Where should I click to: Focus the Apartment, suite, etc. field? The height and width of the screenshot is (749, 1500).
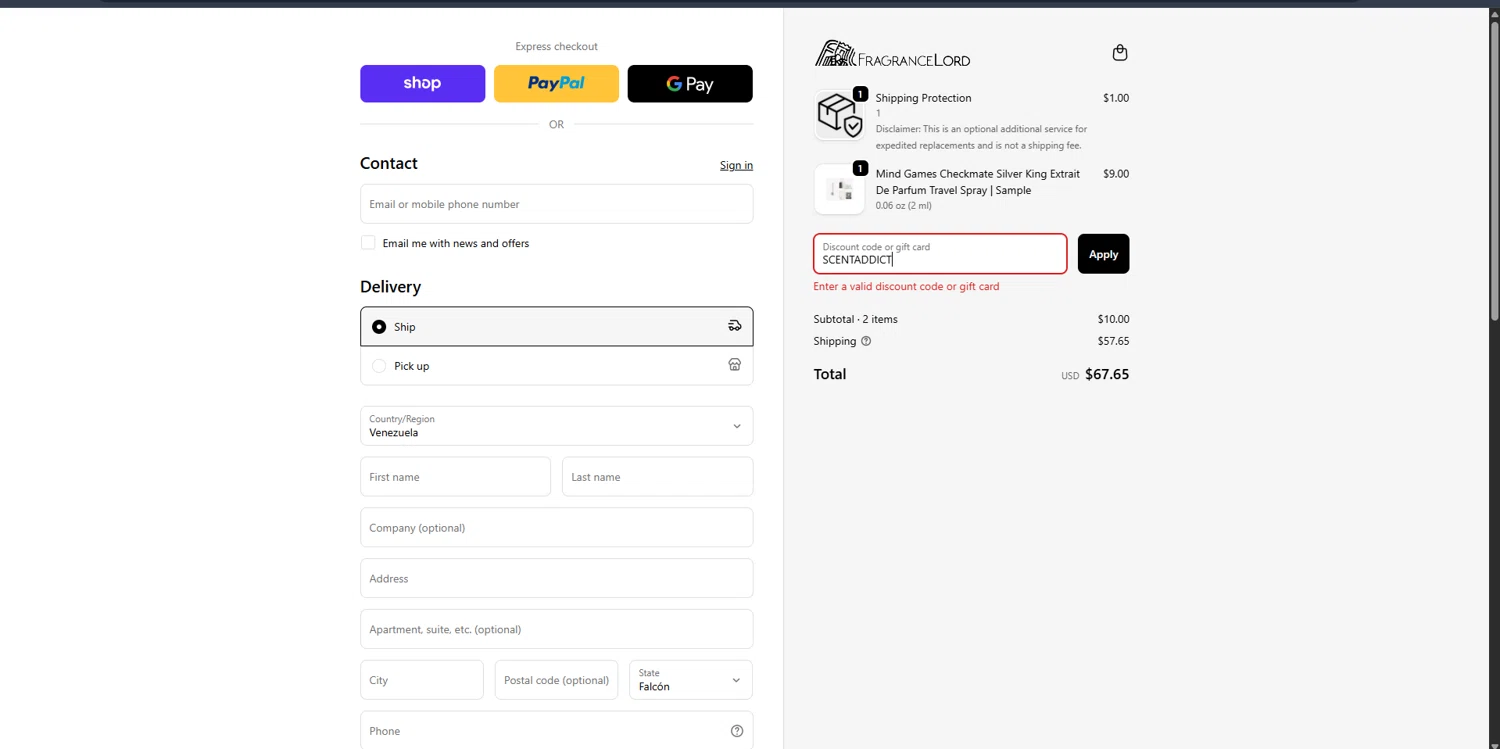click(556, 629)
